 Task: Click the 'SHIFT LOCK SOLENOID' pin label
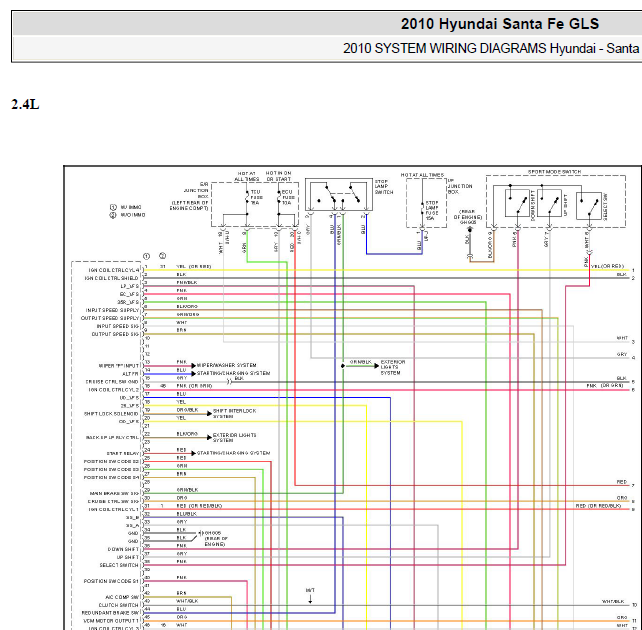pos(111,414)
